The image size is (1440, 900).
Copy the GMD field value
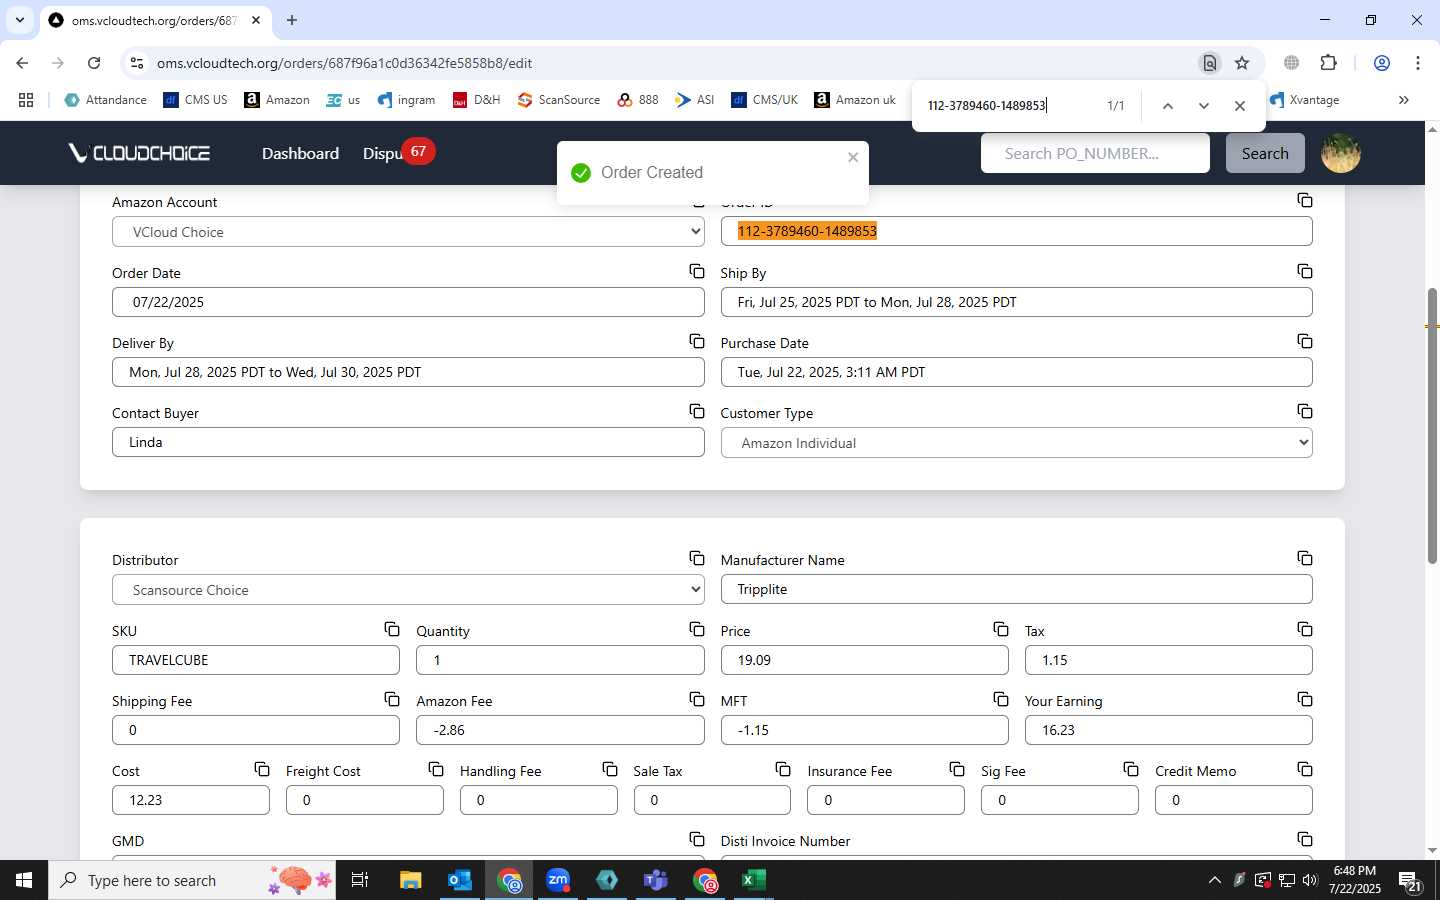697,839
